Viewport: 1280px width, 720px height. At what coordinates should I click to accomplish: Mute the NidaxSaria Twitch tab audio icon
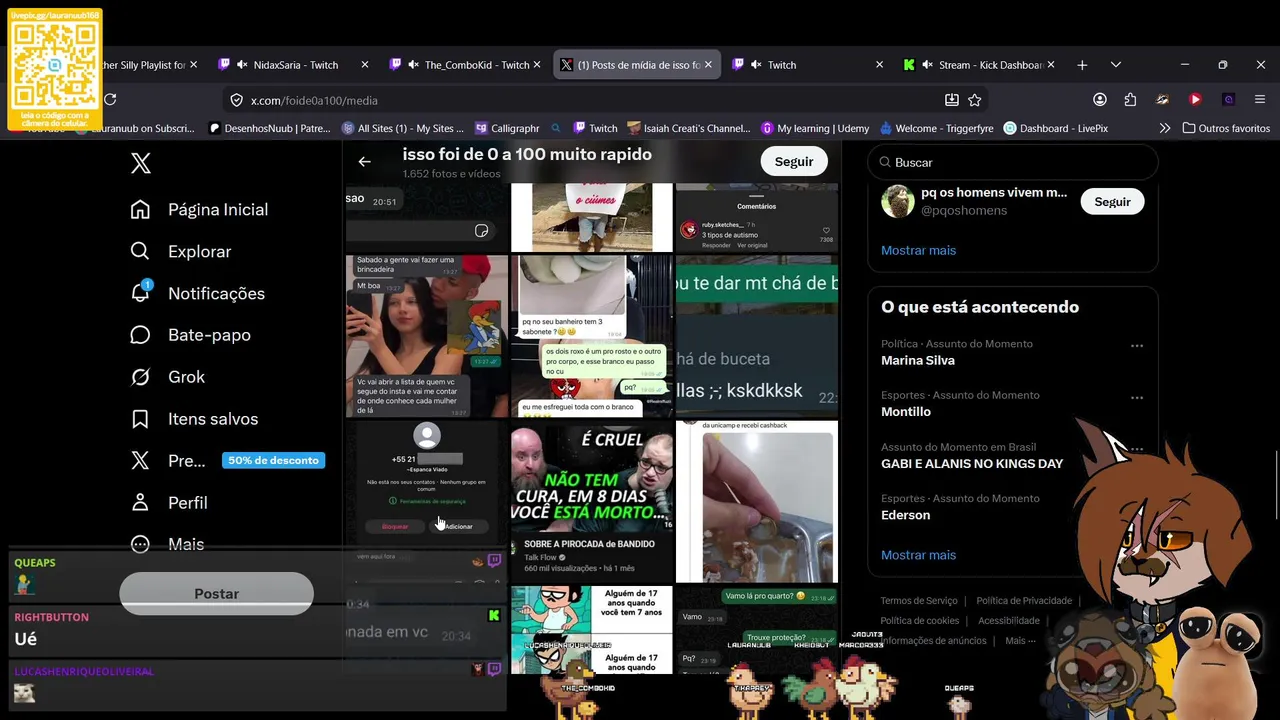(242, 65)
